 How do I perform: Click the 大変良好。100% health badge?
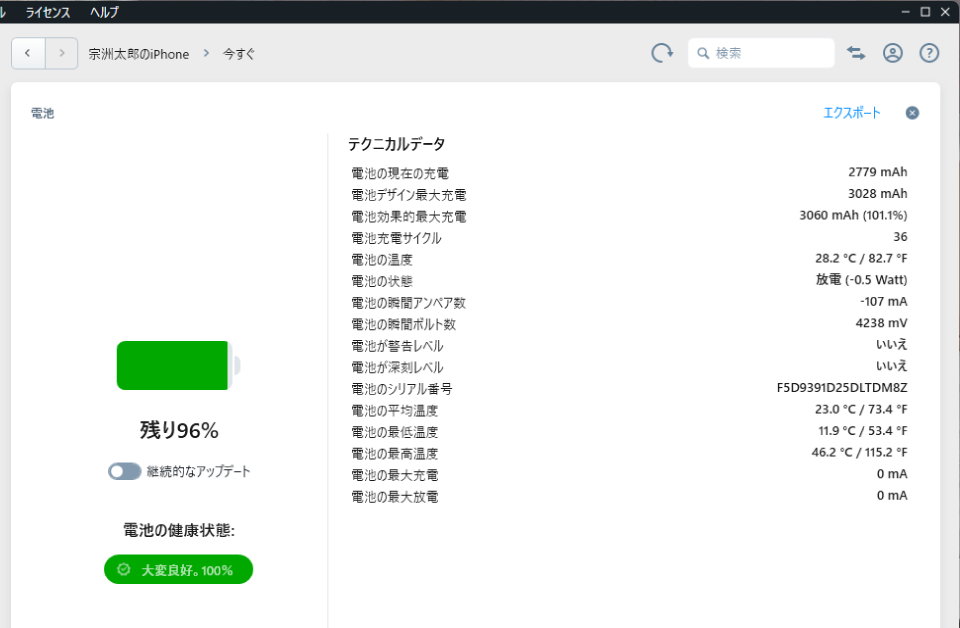coord(178,570)
